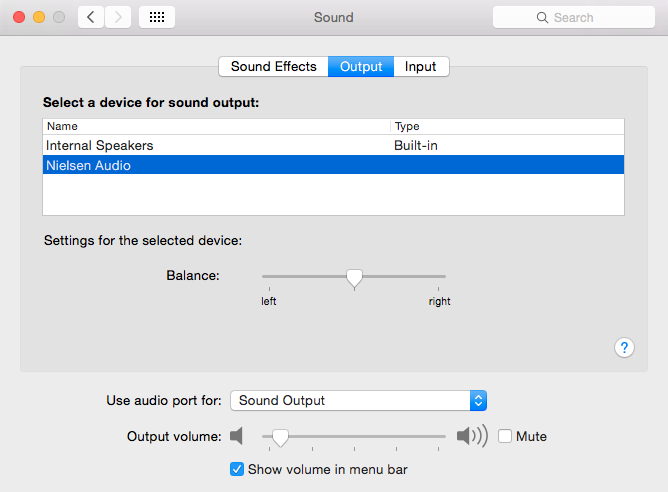Click the back navigation arrow
This screenshot has height=492, width=668.
coord(91,17)
